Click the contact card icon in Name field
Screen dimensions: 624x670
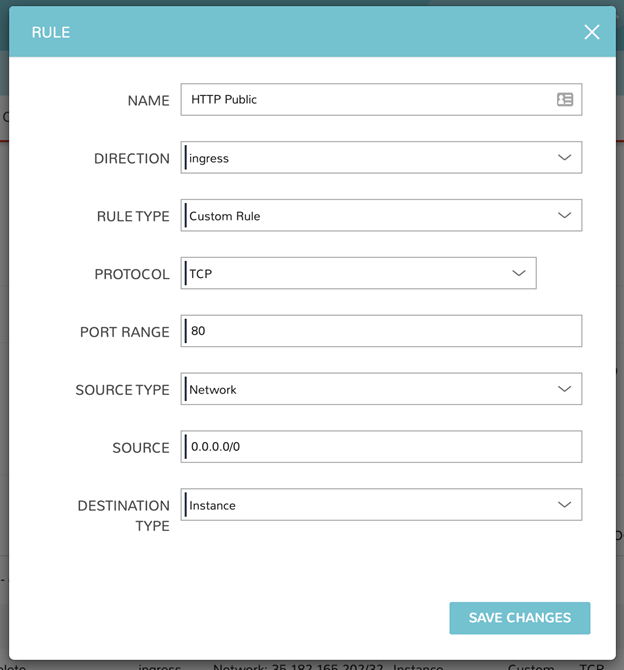click(565, 99)
